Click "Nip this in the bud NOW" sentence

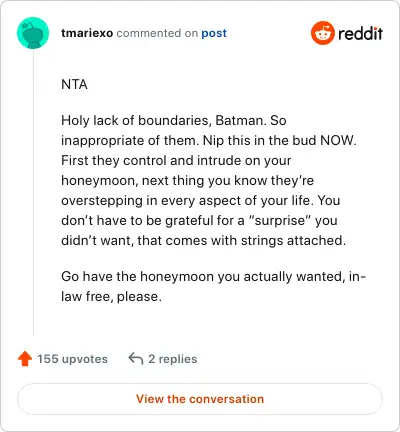click(279, 140)
